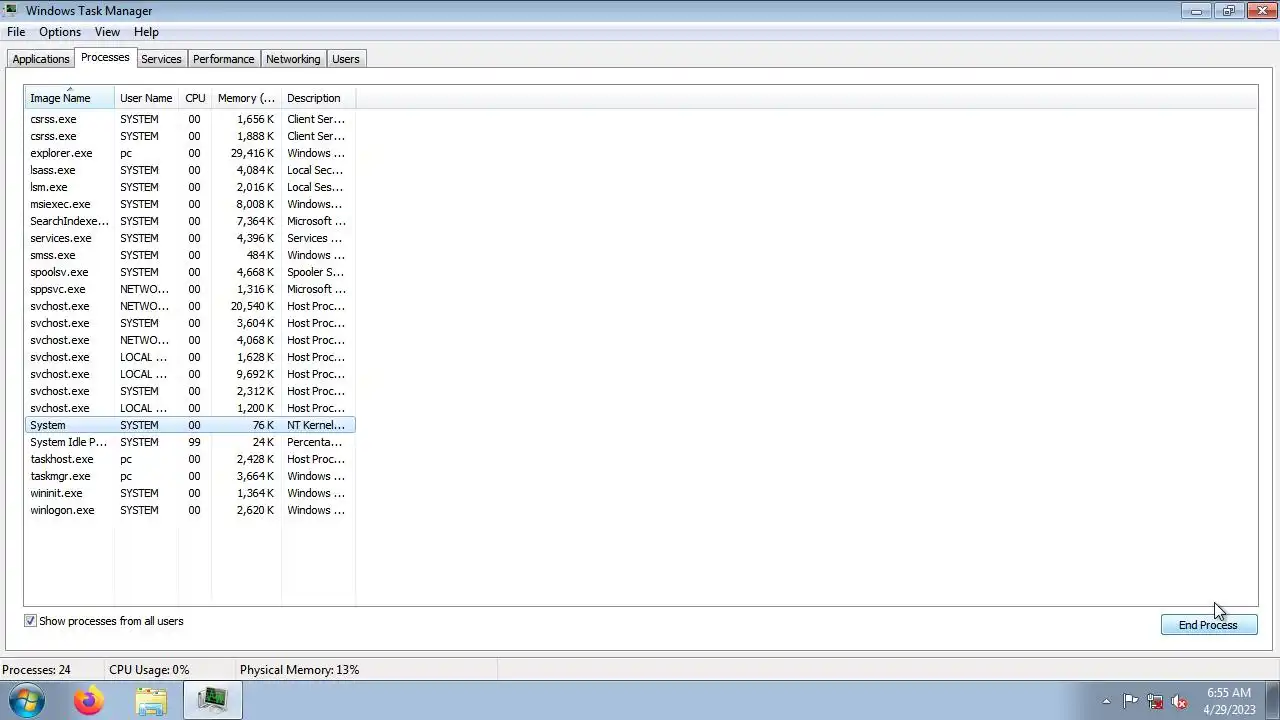Sort by Image Name column header
The height and width of the screenshot is (720, 1280).
(x=69, y=98)
